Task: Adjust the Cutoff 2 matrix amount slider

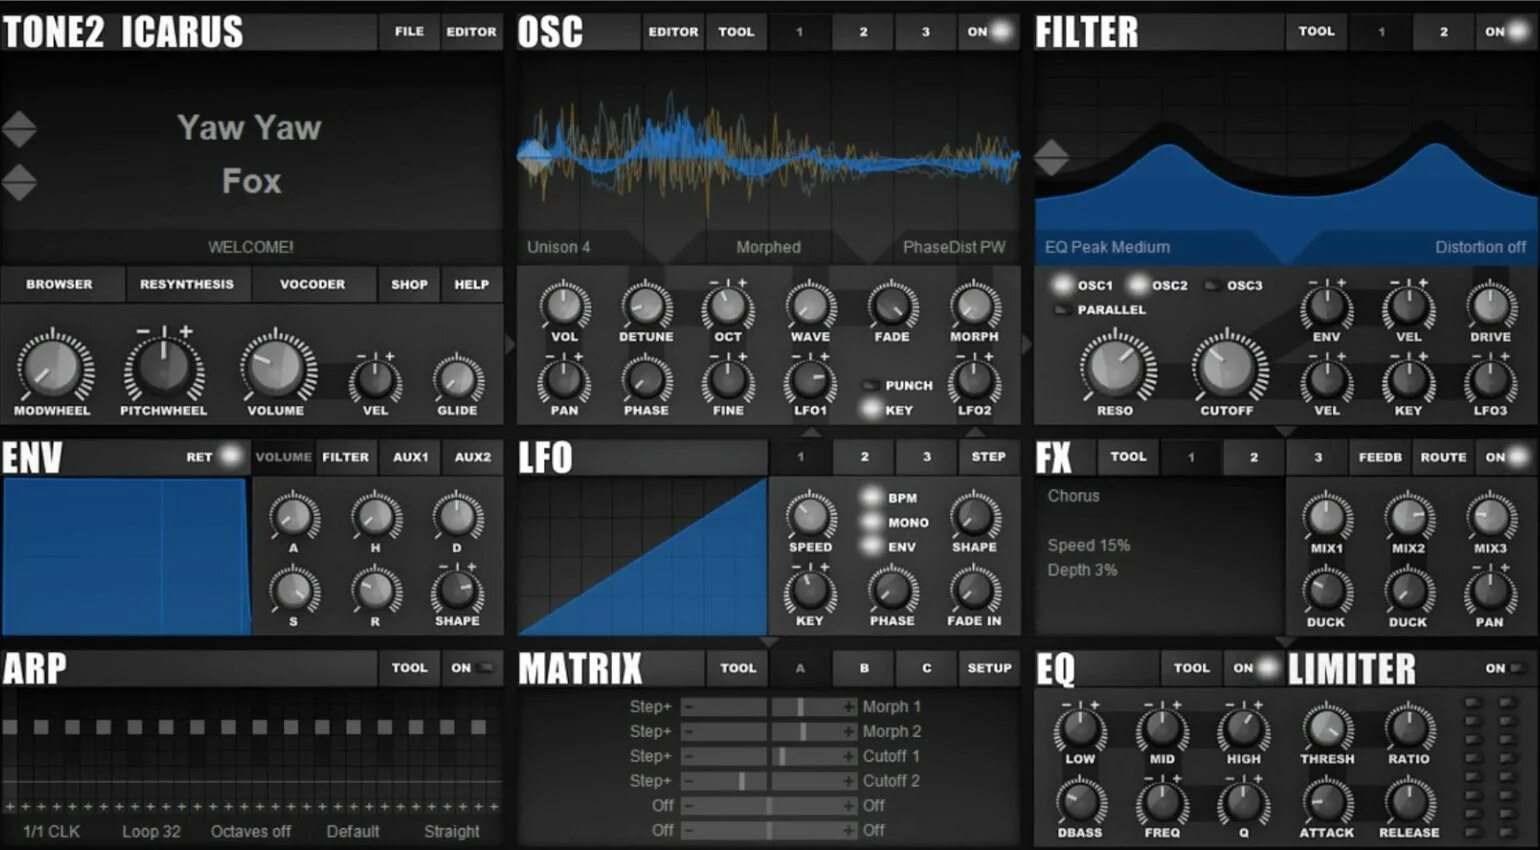Action: 769,781
